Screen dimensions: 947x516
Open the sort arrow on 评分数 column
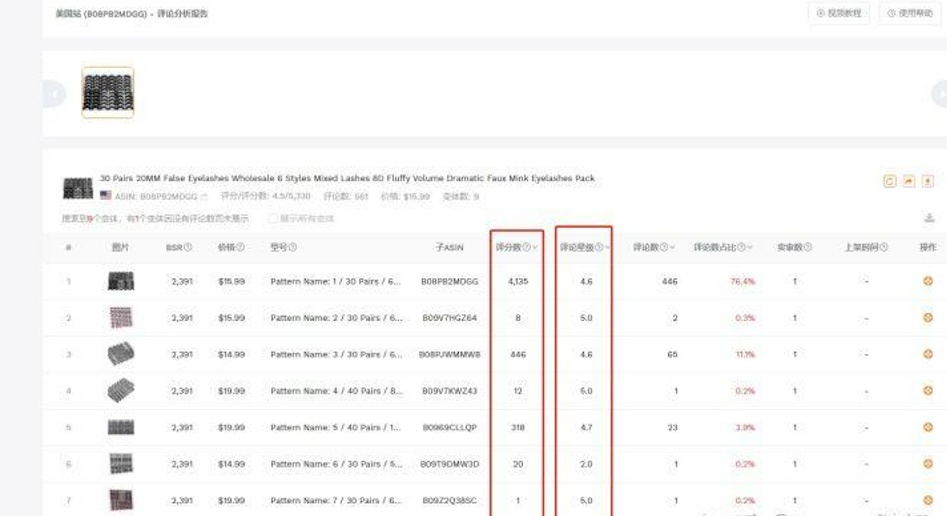[534, 247]
